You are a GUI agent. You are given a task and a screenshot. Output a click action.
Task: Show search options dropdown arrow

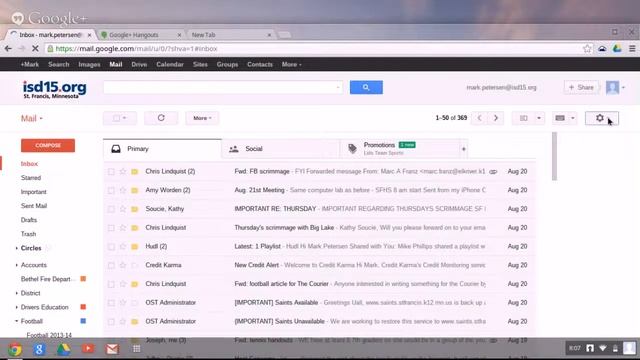(x=338, y=87)
